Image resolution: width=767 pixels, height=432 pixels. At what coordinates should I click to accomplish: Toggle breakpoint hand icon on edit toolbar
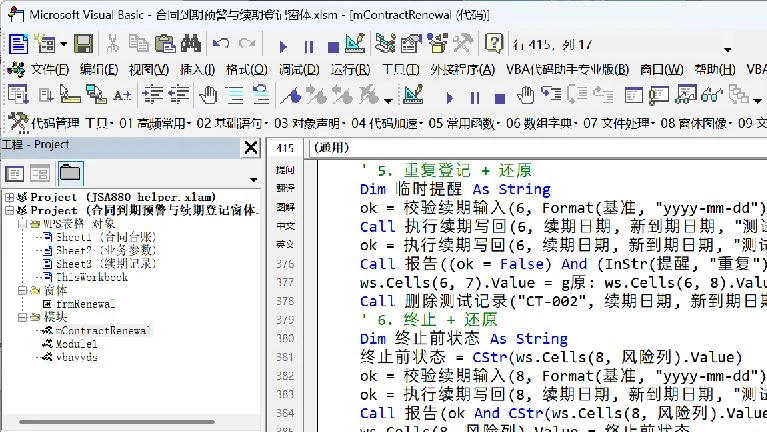[x=208, y=94]
